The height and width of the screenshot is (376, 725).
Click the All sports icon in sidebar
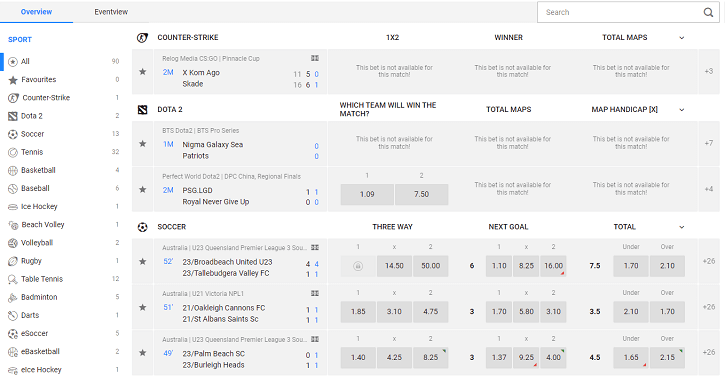(13, 62)
